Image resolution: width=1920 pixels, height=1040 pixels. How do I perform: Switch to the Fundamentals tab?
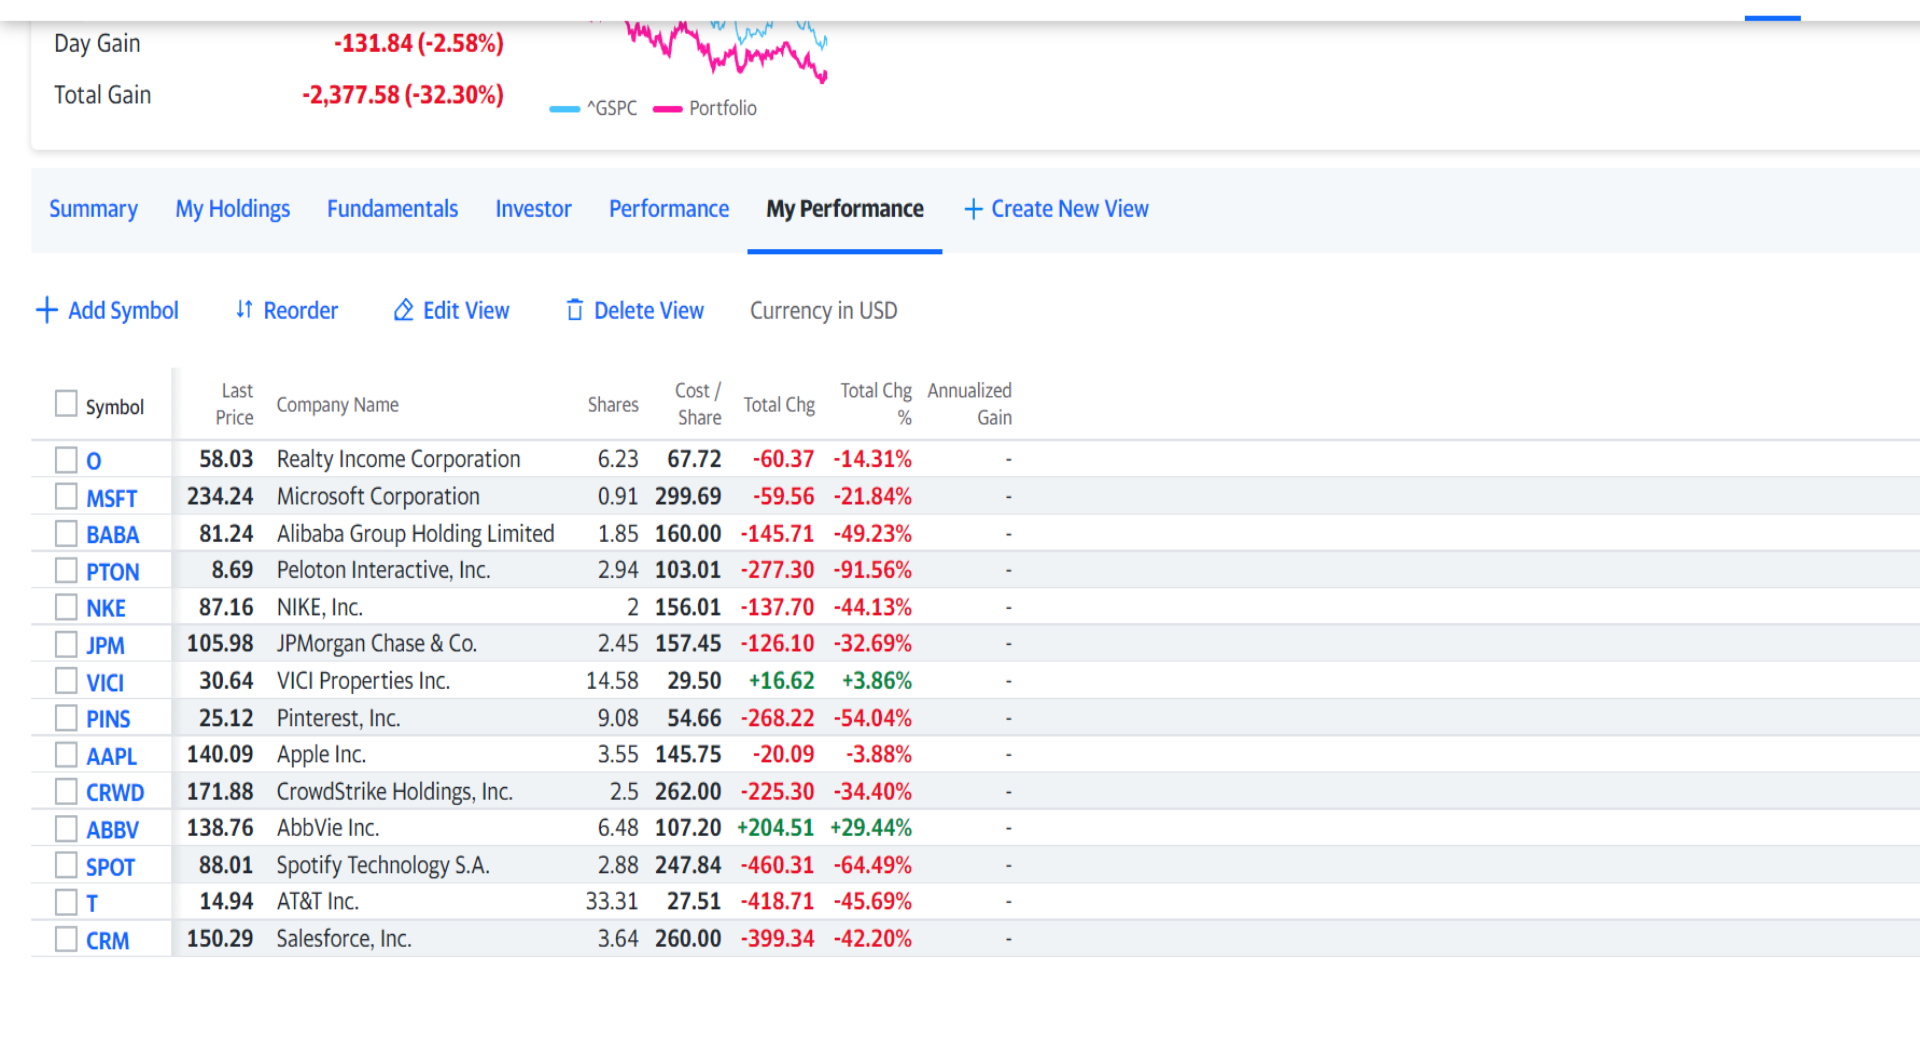pos(392,209)
